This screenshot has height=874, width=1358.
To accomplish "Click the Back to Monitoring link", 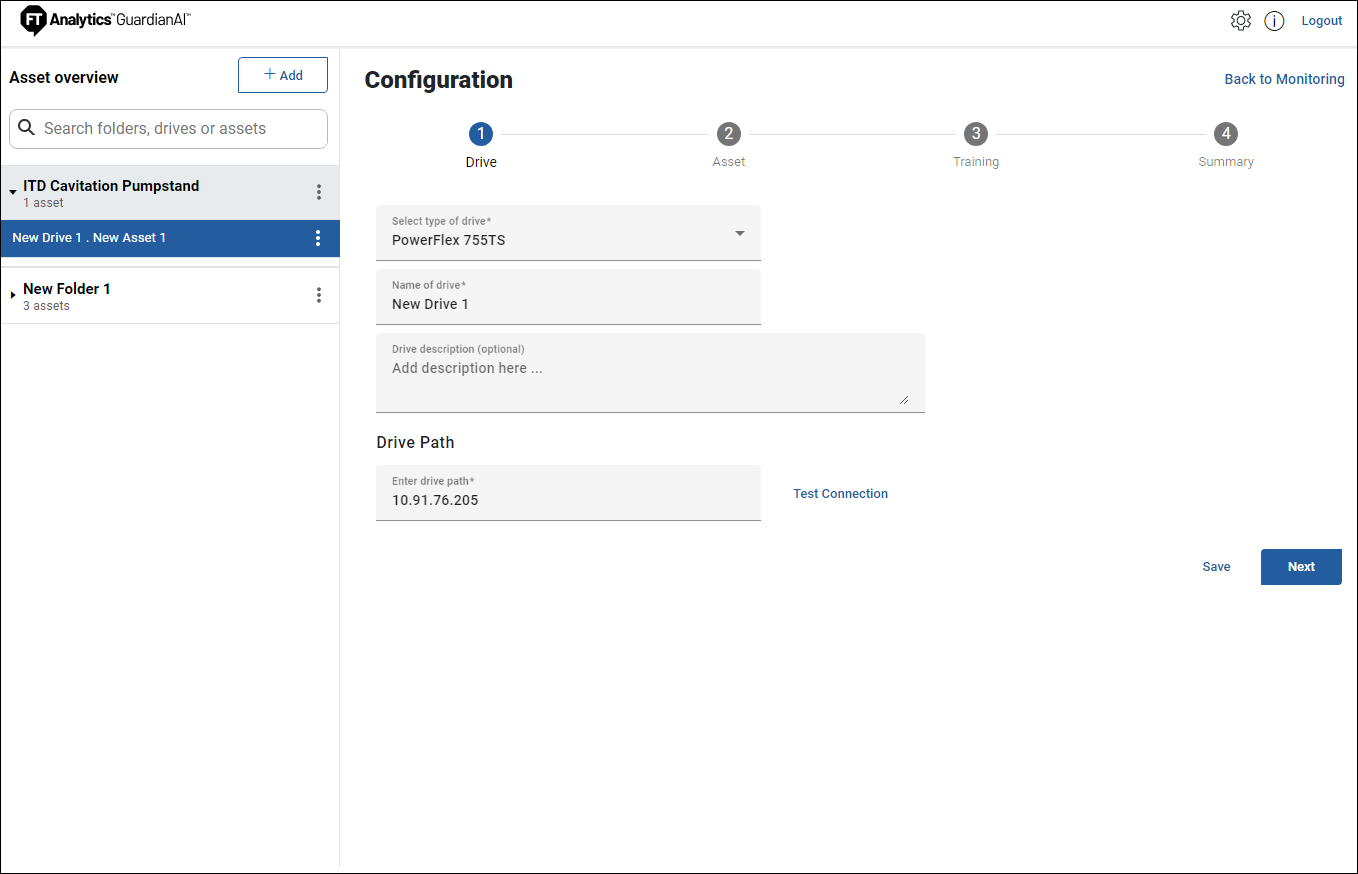I will point(1284,79).
